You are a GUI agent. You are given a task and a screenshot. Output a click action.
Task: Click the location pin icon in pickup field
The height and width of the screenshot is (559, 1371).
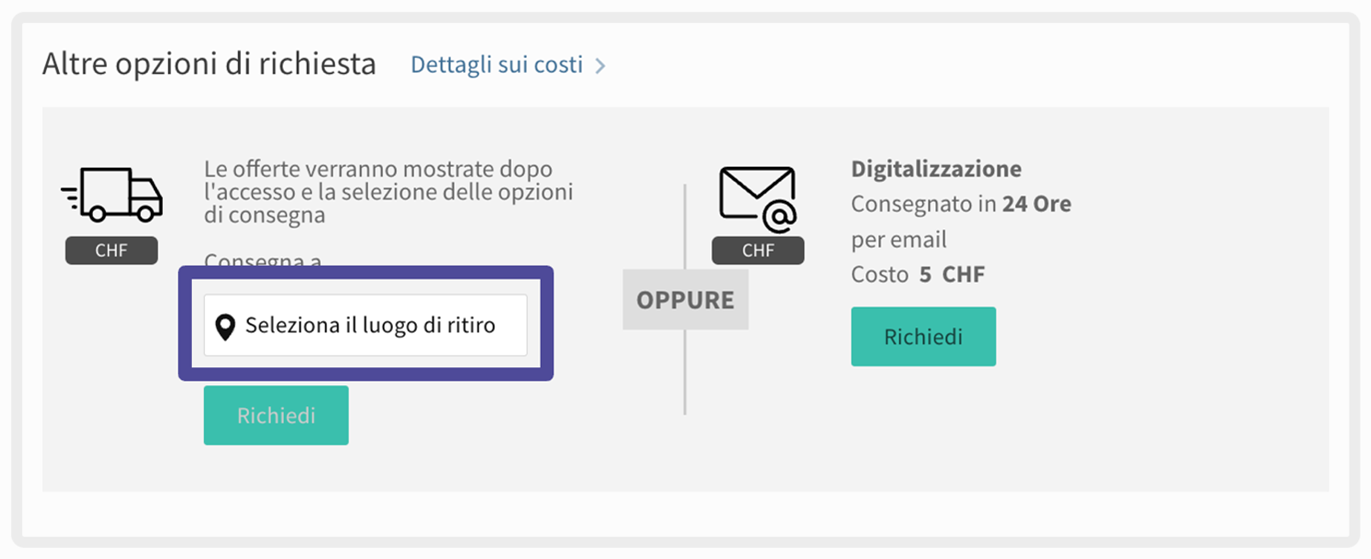(226, 326)
